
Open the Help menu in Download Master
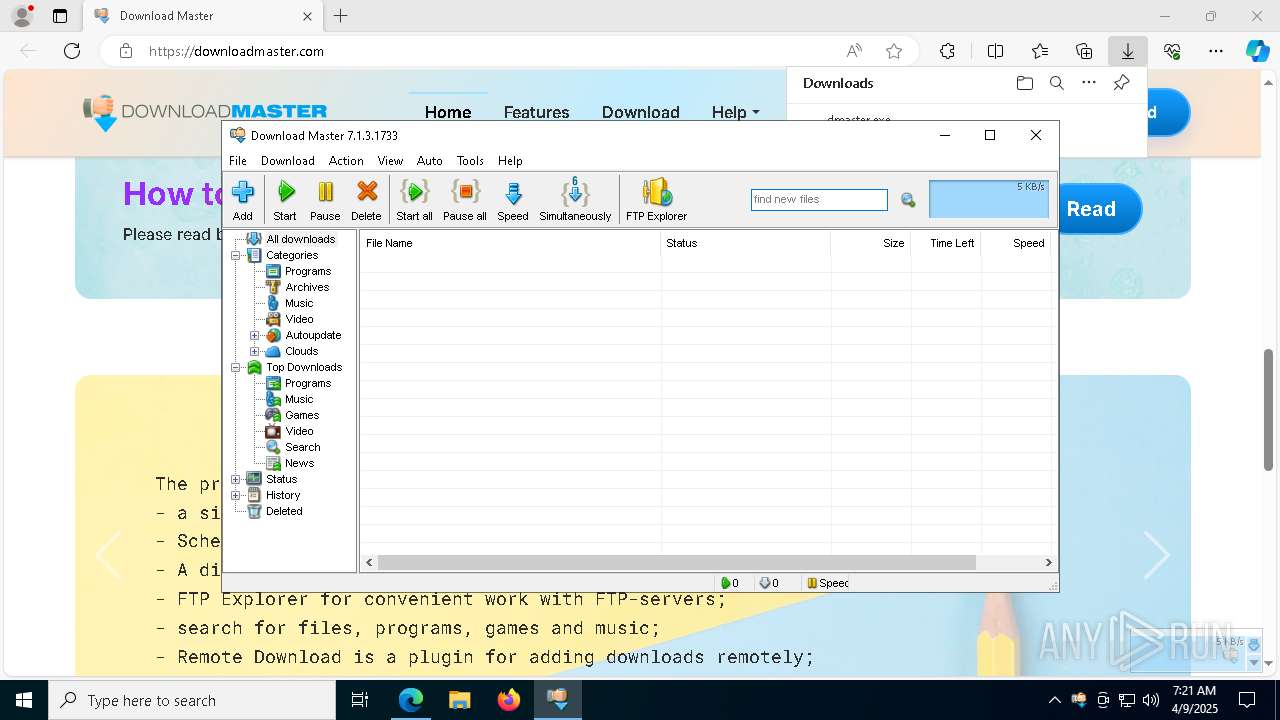pos(510,160)
